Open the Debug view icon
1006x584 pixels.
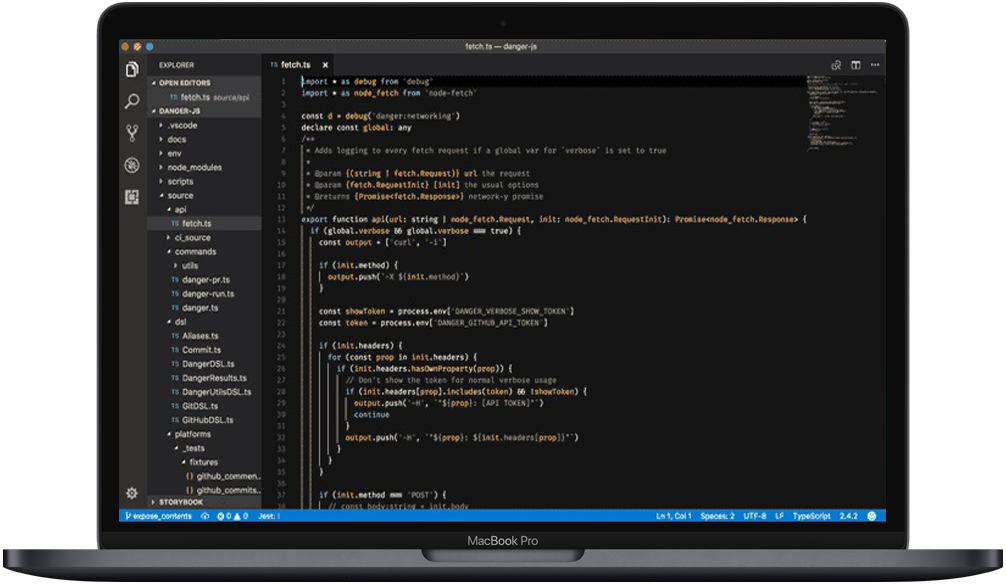coord(131,165)
